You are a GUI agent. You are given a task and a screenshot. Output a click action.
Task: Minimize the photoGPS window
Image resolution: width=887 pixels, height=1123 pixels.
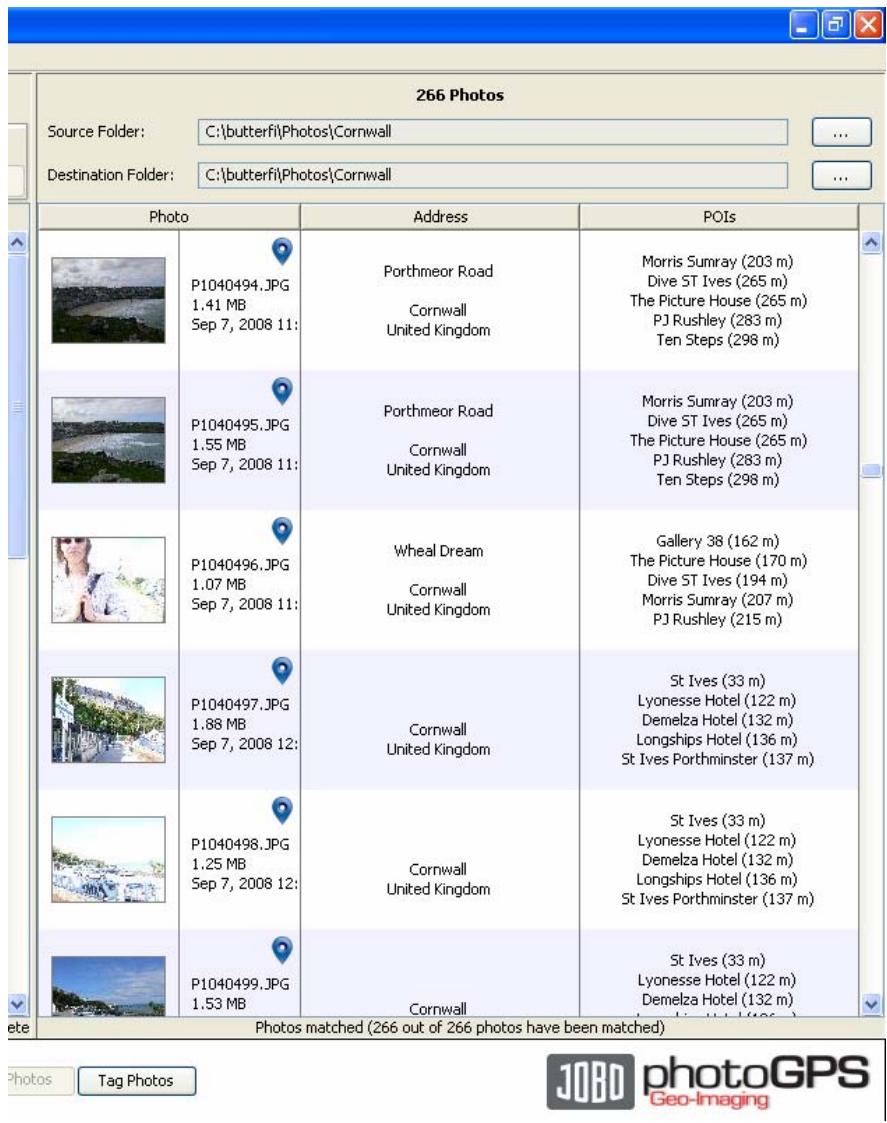[x=803, y=25]
